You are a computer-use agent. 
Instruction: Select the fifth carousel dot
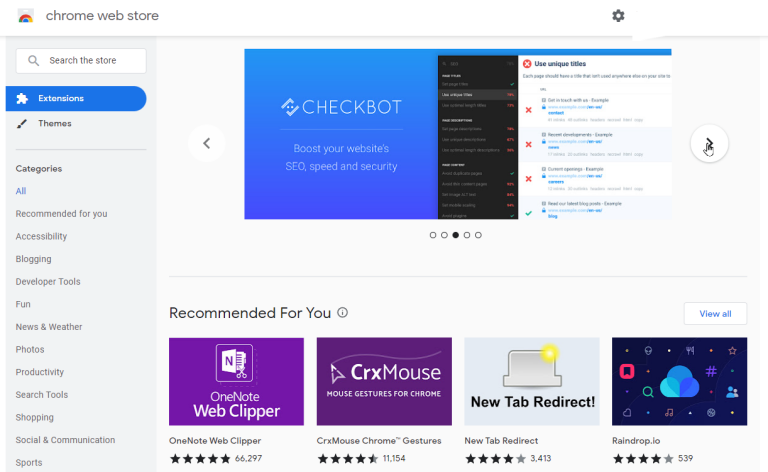pos(478,235)
